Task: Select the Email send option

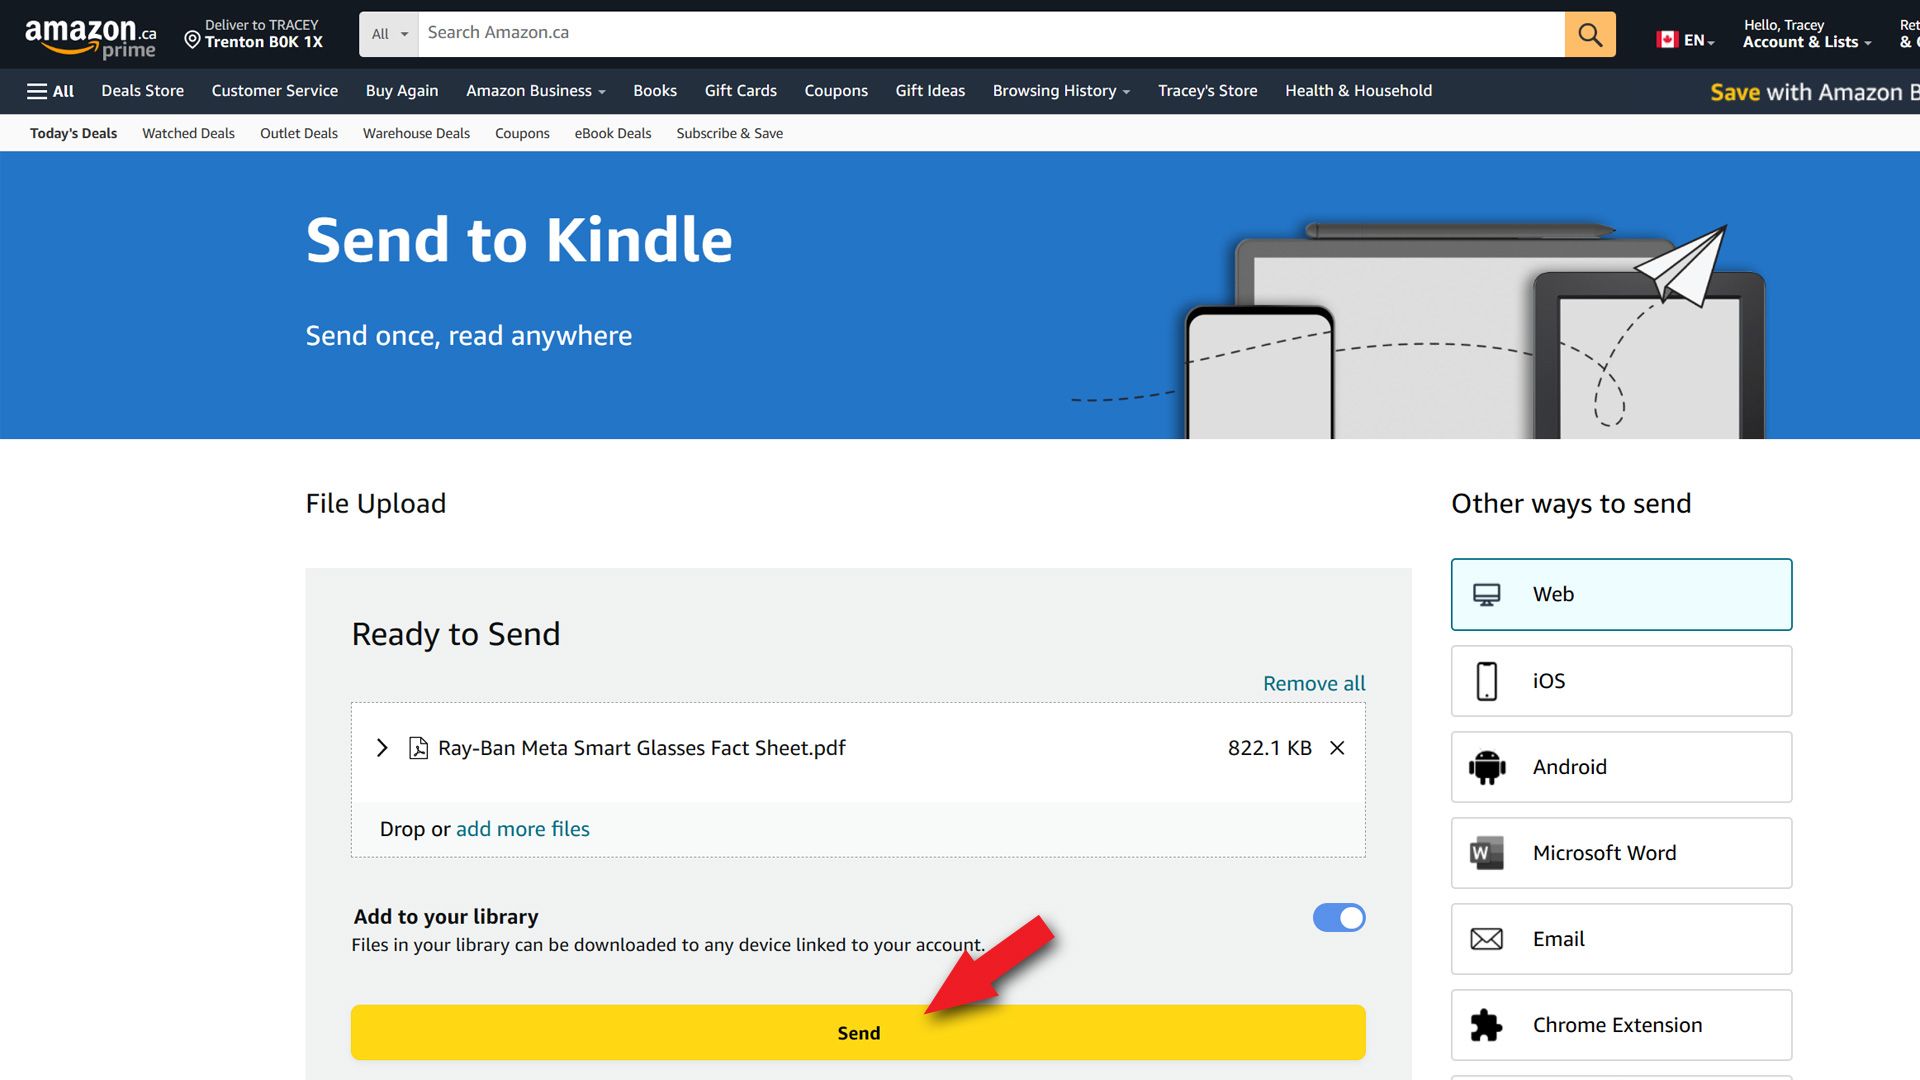Action: point(1621,939)
